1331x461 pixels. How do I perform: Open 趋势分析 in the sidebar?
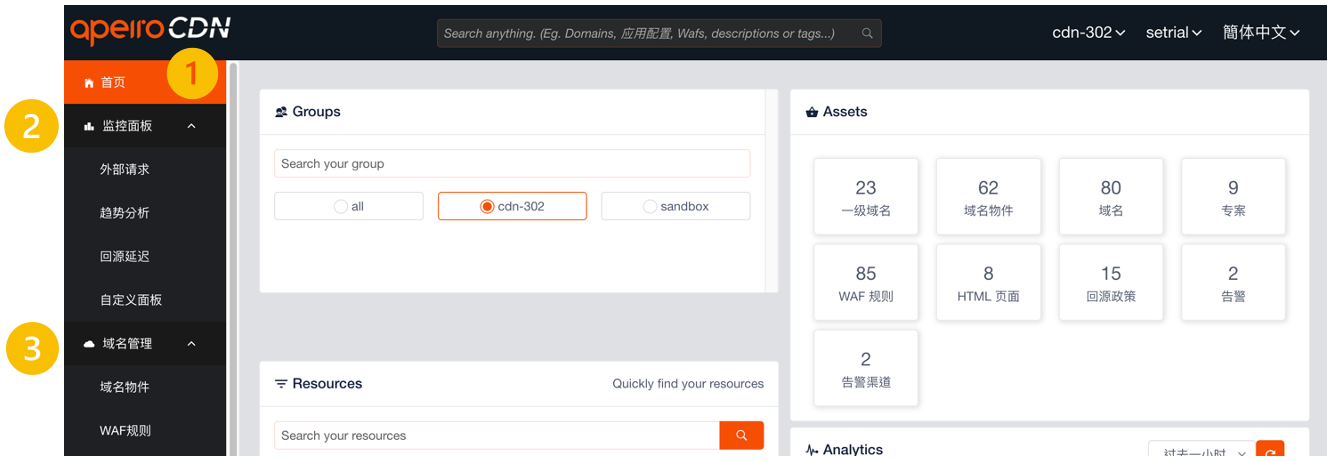tap(125, 213)
